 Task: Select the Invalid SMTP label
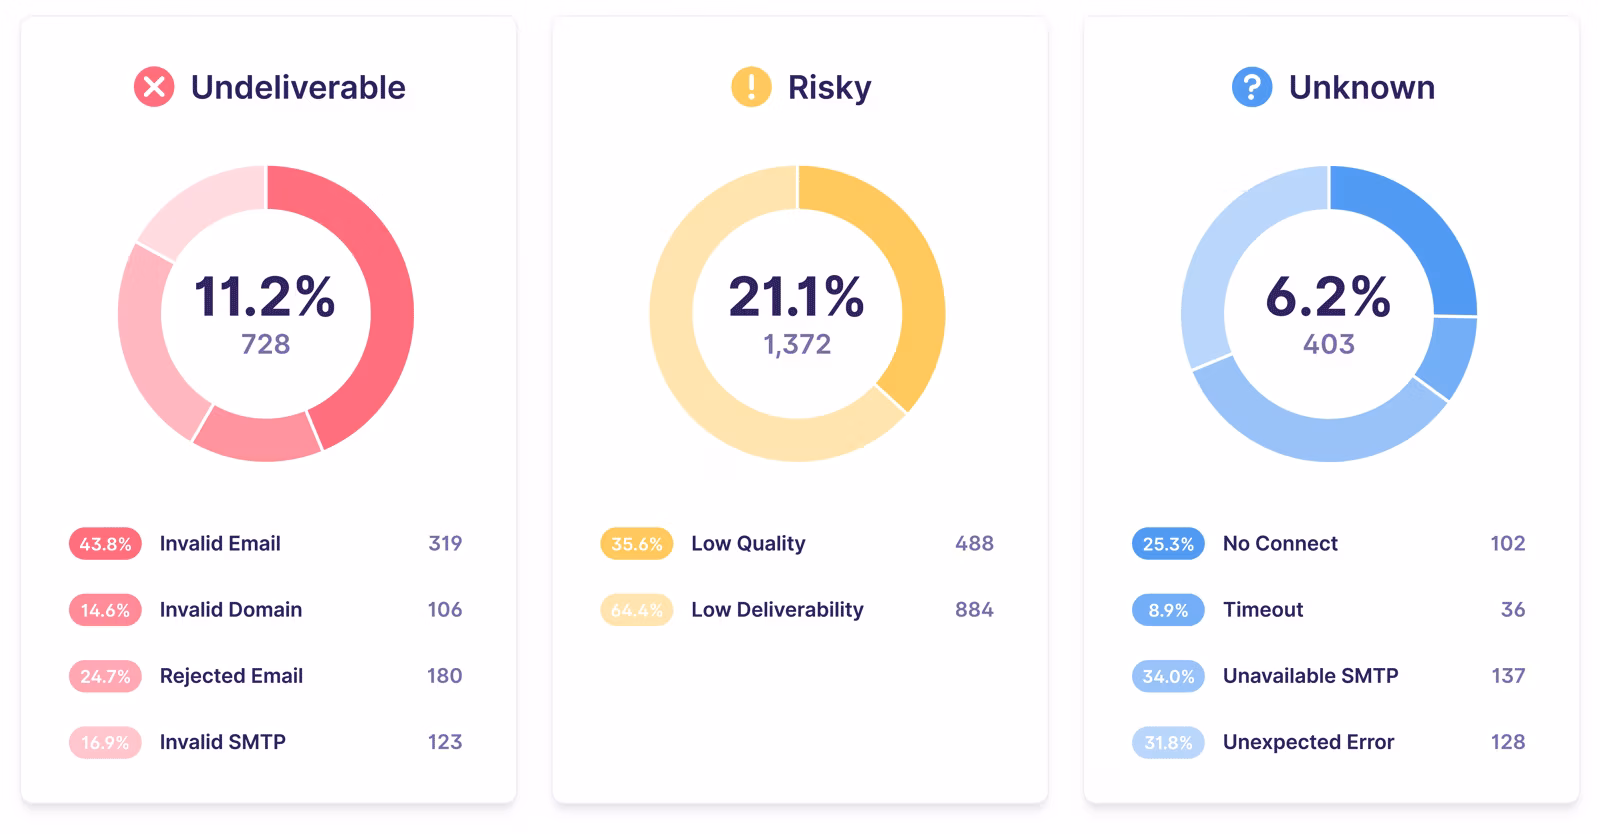223,742
